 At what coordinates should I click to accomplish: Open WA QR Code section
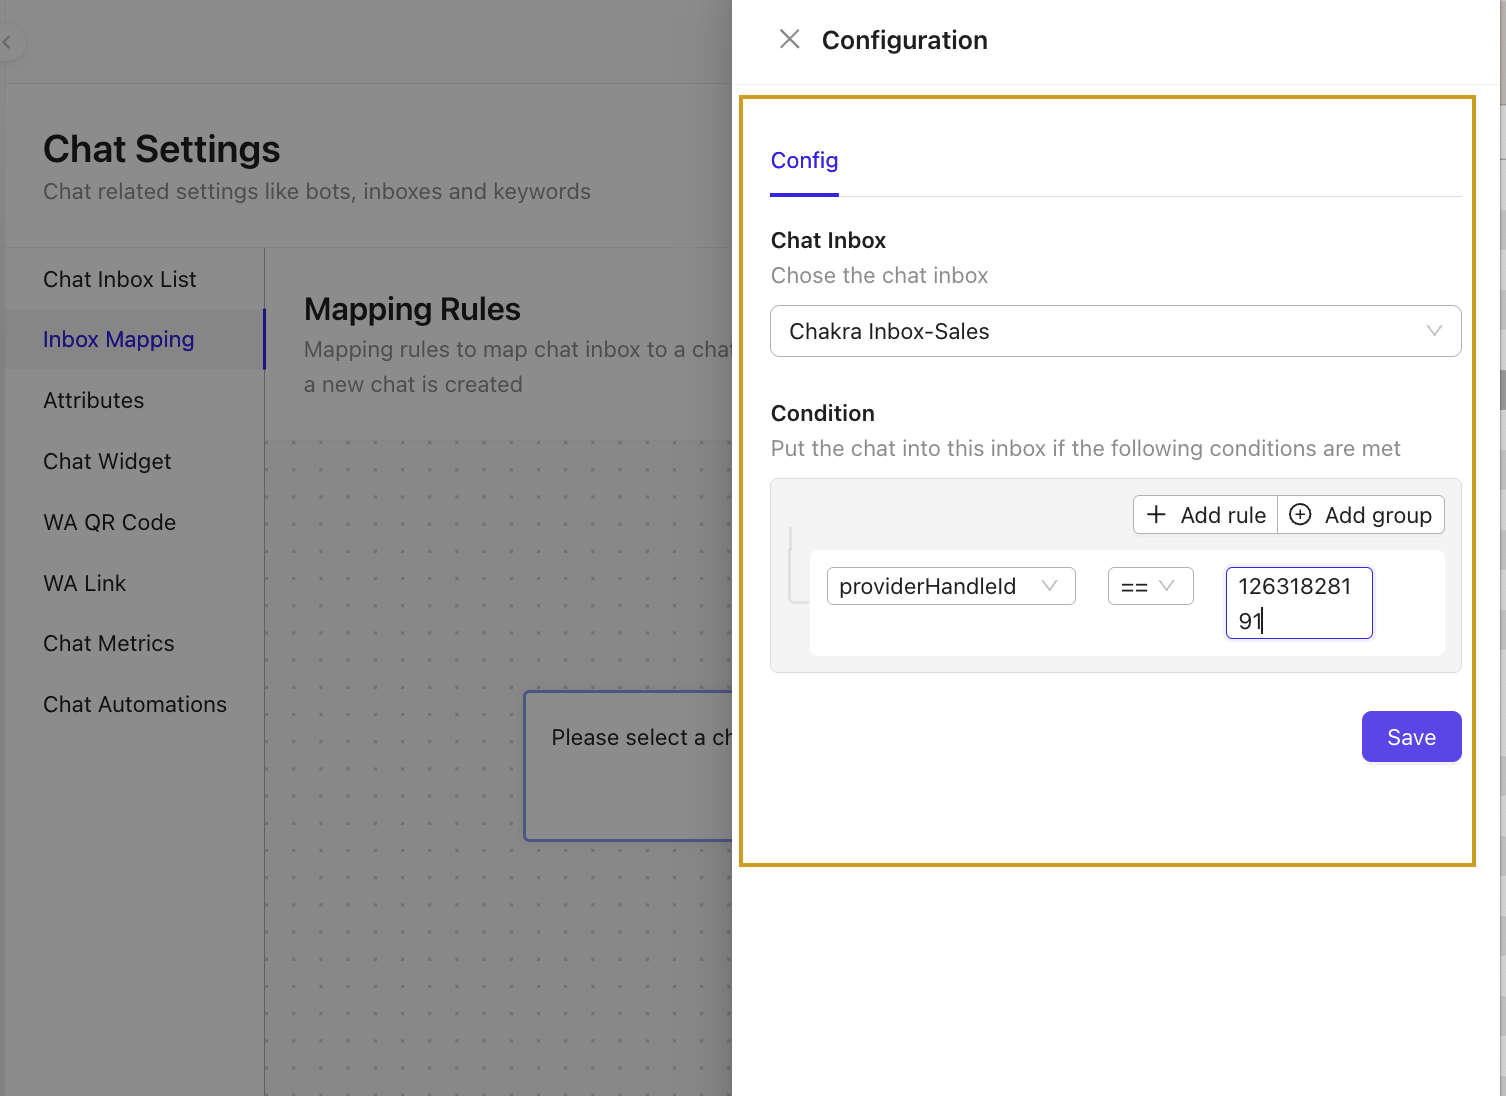(110, 522)
